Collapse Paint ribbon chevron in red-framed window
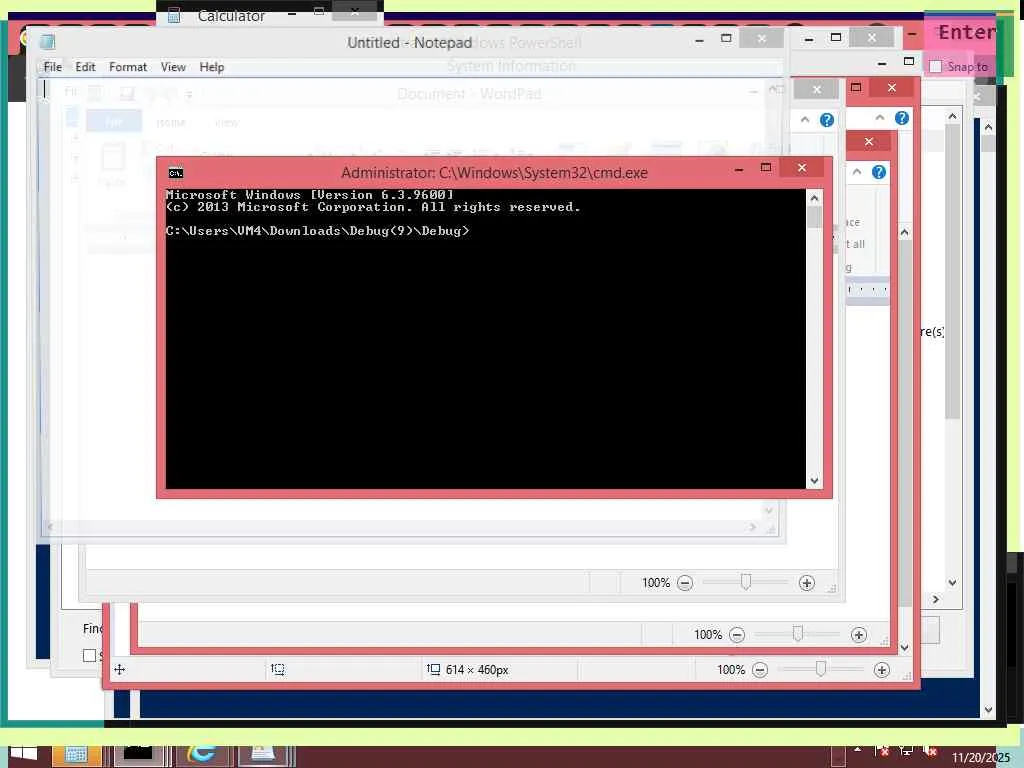 [x=880, y=118]
